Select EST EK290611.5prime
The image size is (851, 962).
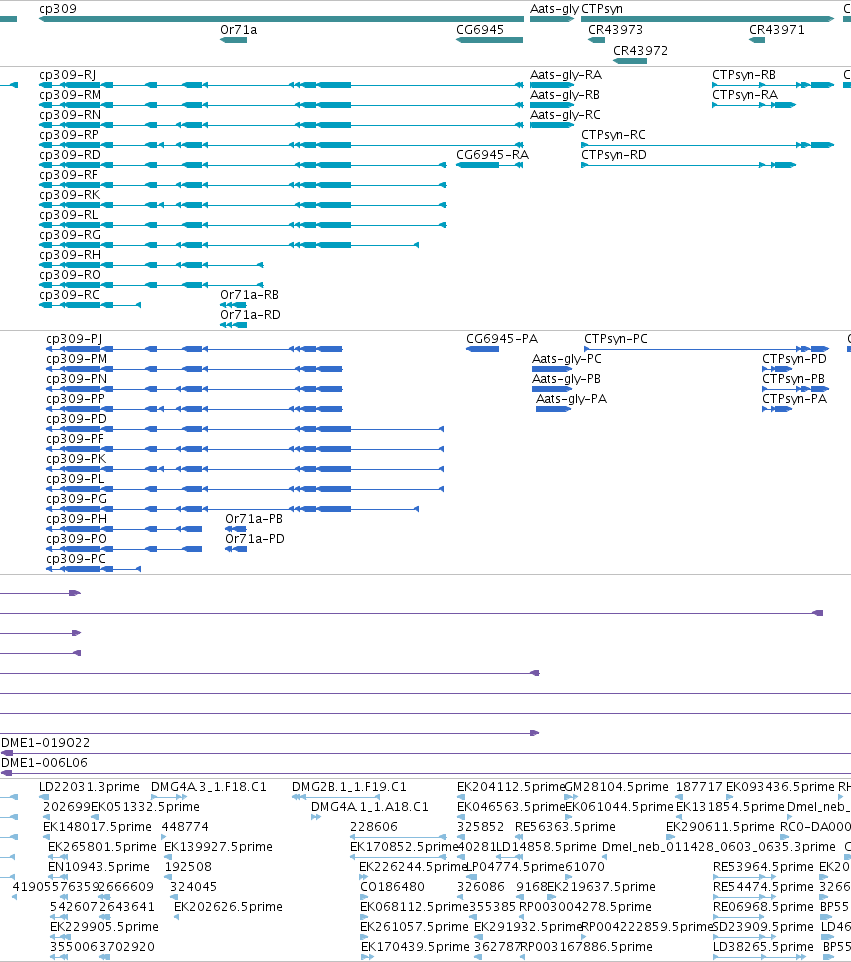tap(720, 826)
